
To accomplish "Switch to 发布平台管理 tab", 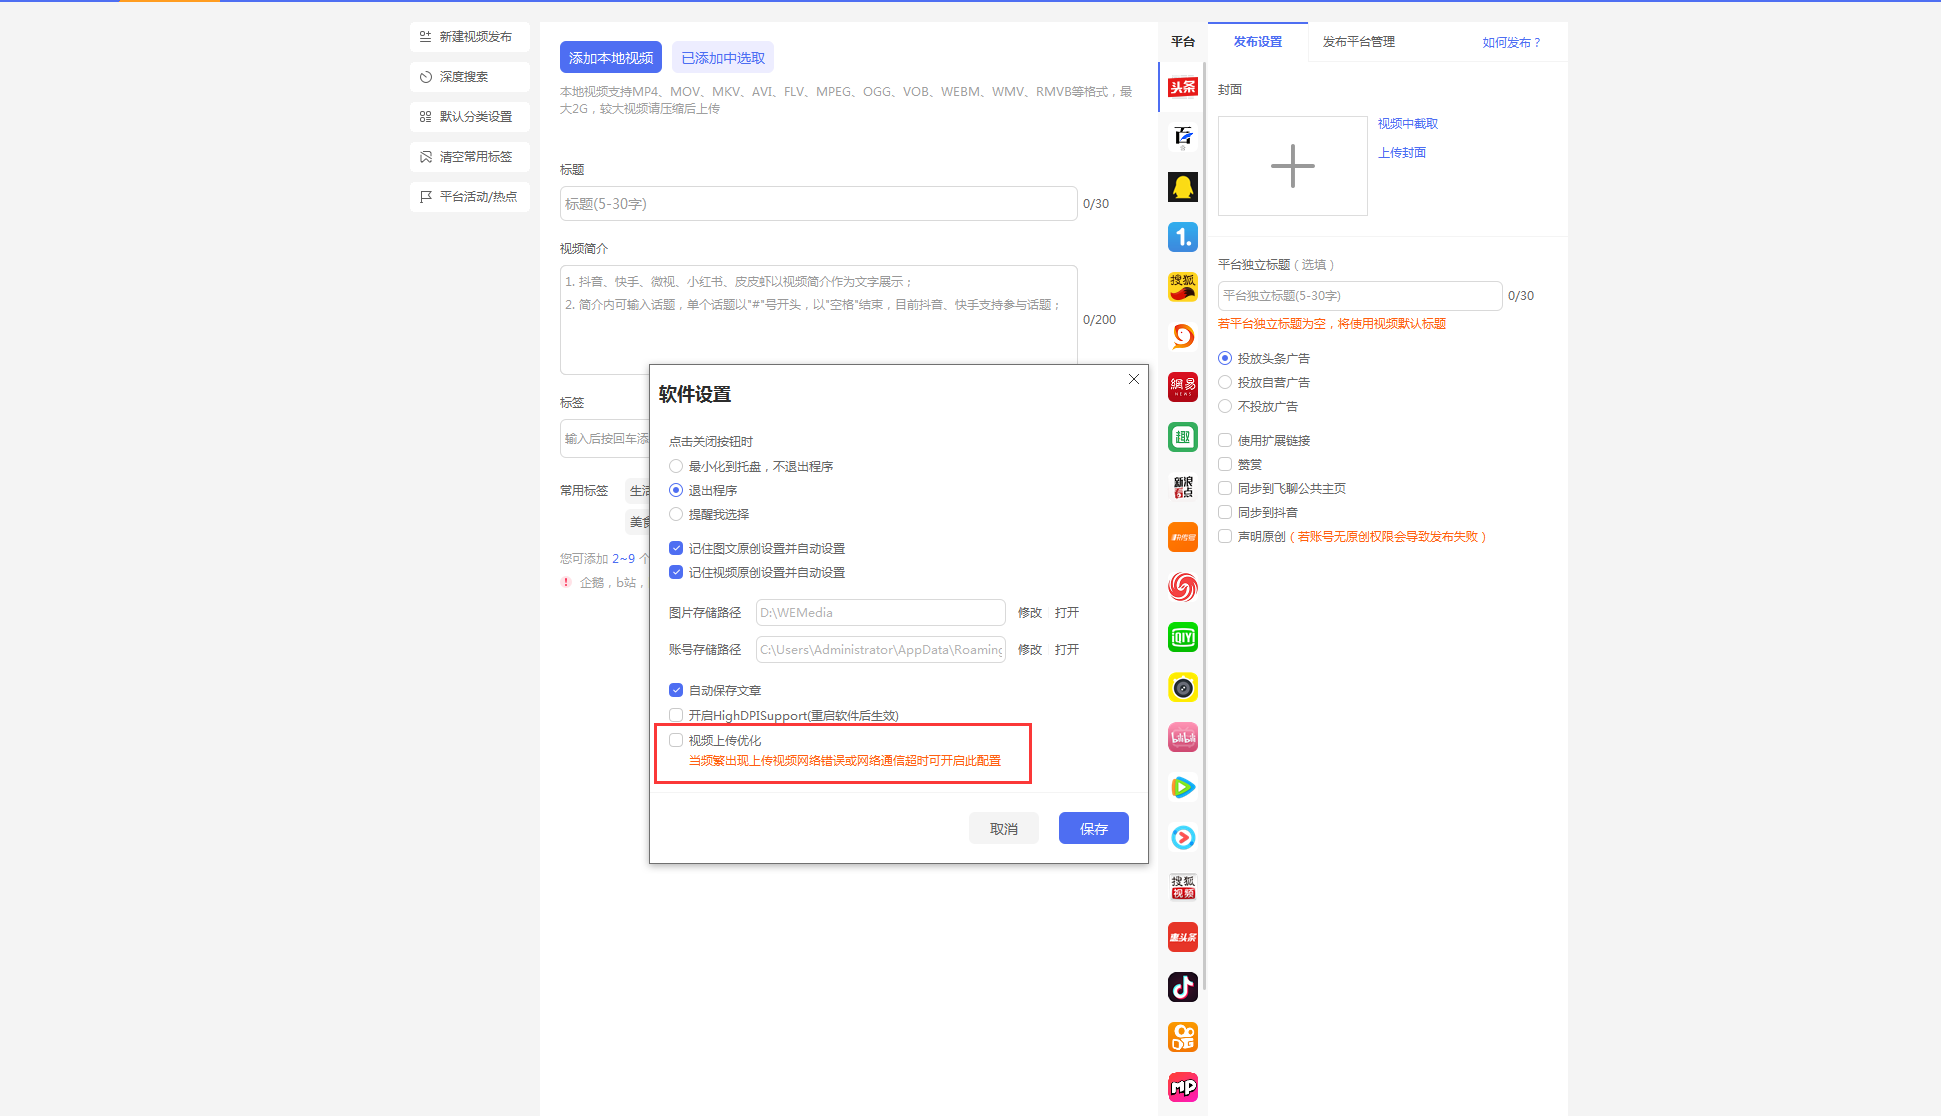I will tap(1358, 42).
